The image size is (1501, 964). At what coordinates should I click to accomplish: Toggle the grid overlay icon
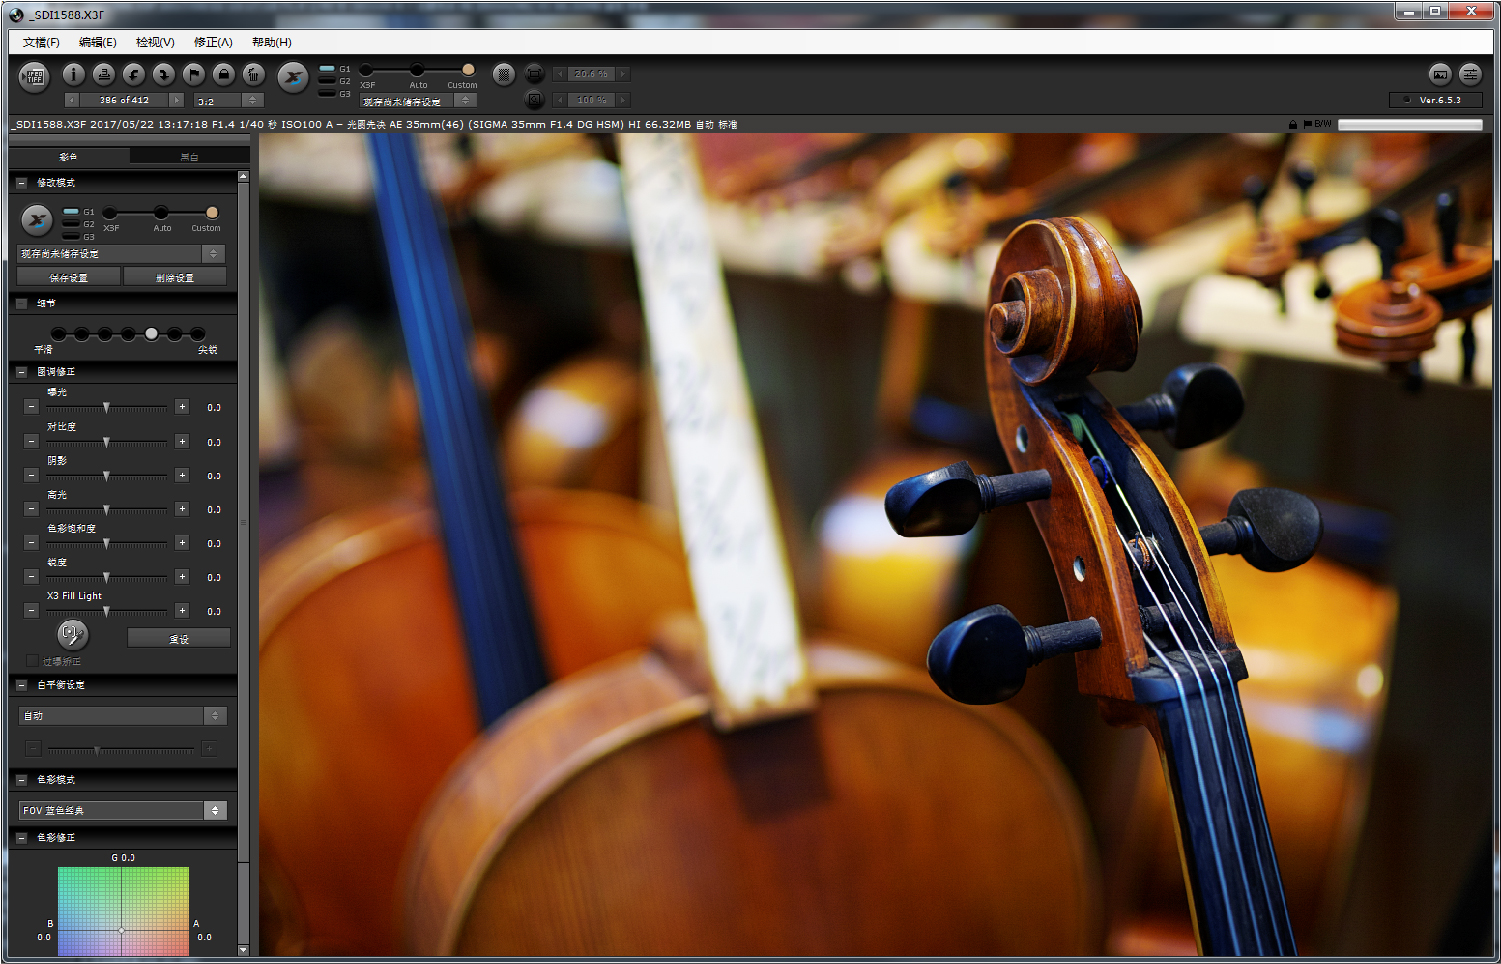click(x=504, y=73)
